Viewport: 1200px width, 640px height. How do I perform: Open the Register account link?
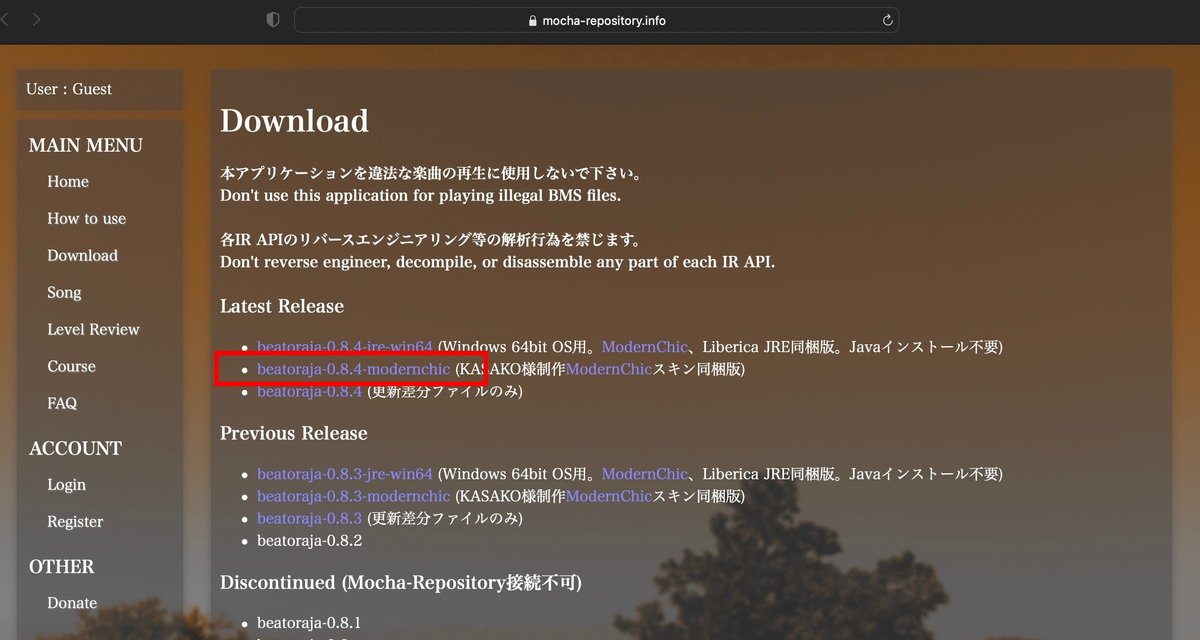point(75,522)
